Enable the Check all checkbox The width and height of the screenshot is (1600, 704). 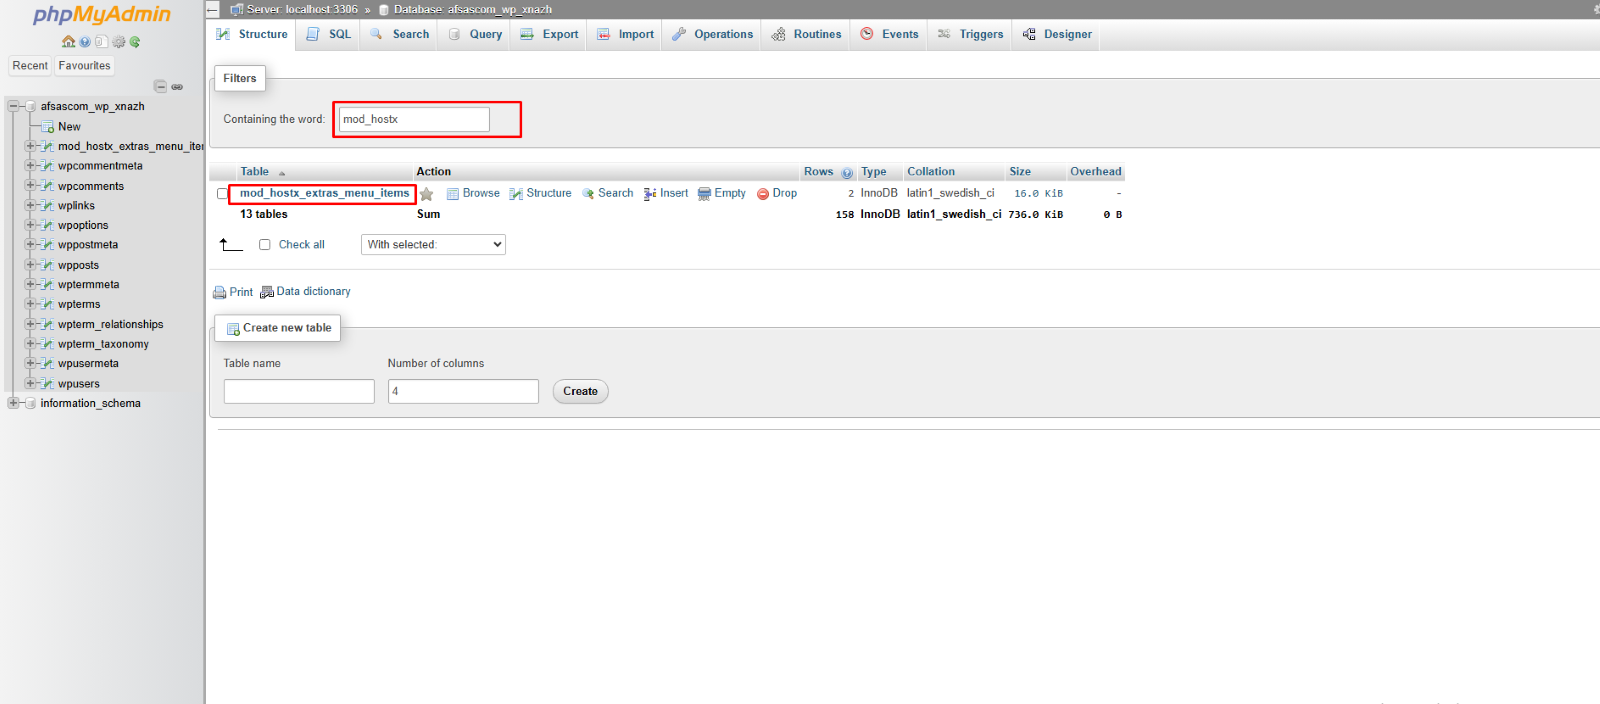click(x=265, y=245)
